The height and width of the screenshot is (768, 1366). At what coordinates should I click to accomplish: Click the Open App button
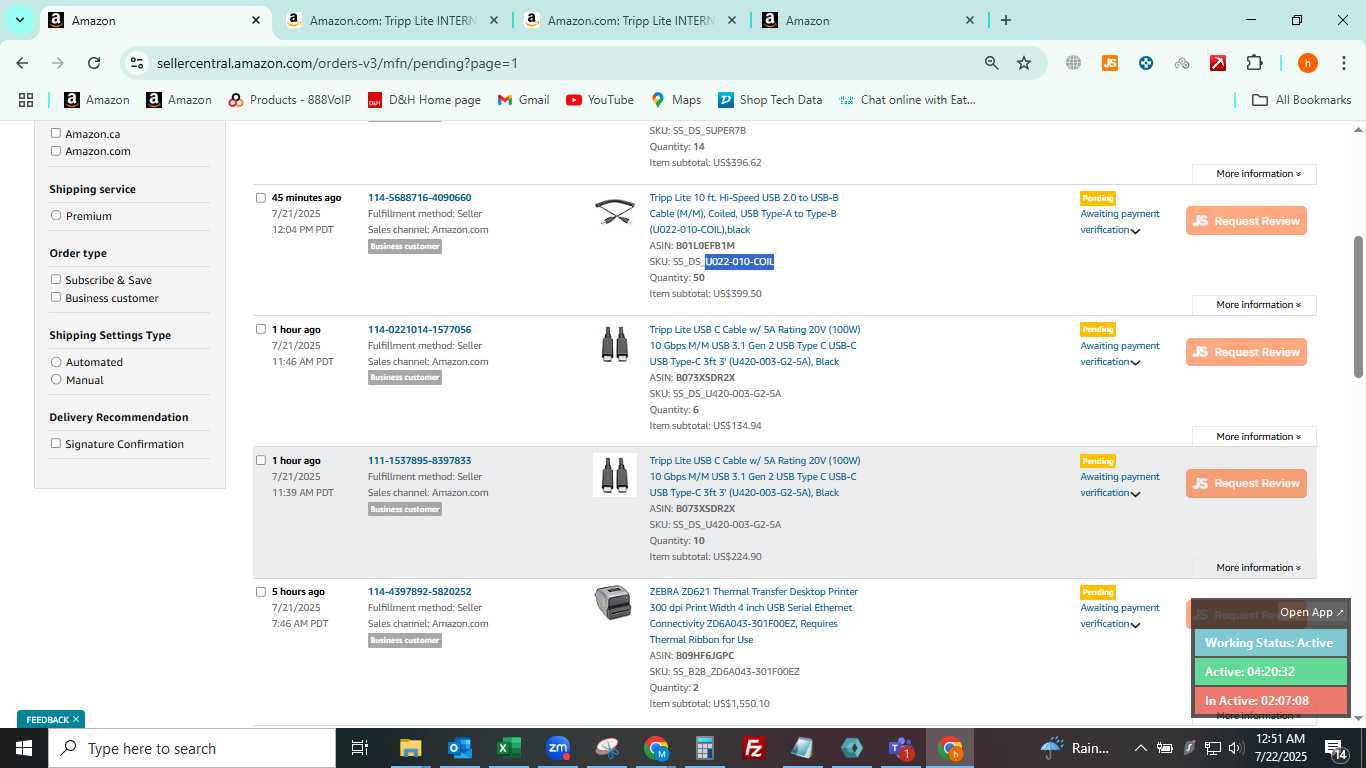pos(1312,613)
